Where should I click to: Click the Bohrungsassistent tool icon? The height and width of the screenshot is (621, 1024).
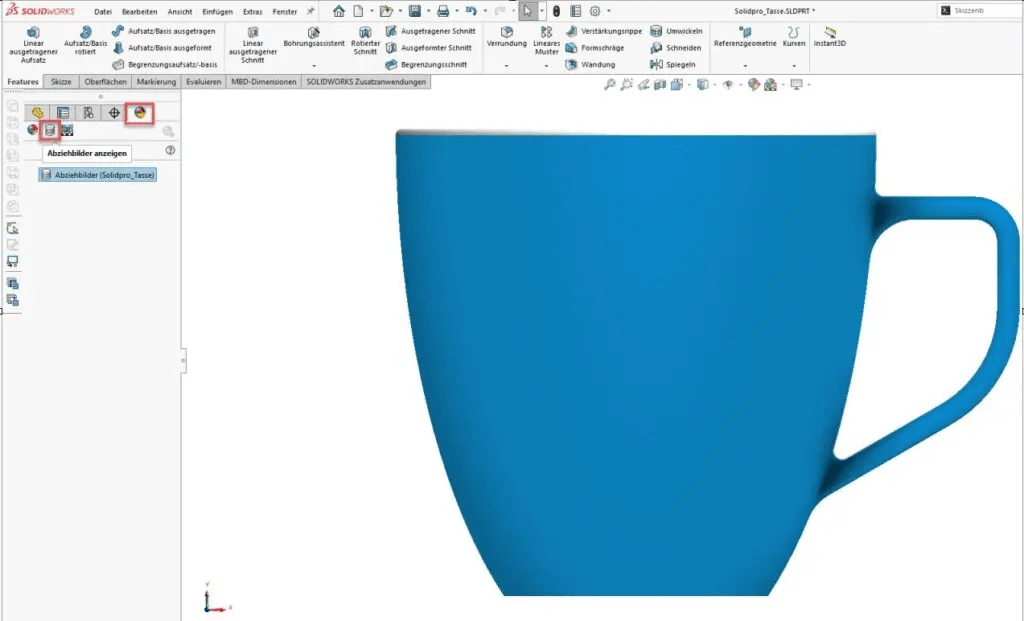click(x=313, y=33)
